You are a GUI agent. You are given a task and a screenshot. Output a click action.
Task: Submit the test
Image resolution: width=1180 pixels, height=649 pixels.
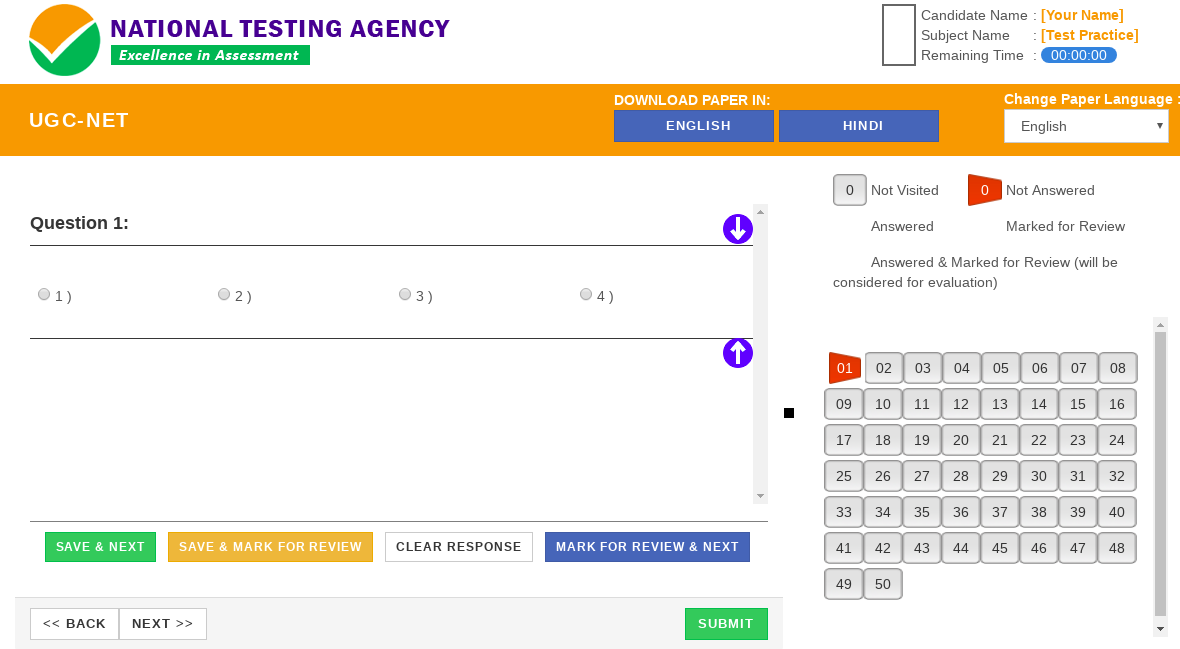point(726,623)
